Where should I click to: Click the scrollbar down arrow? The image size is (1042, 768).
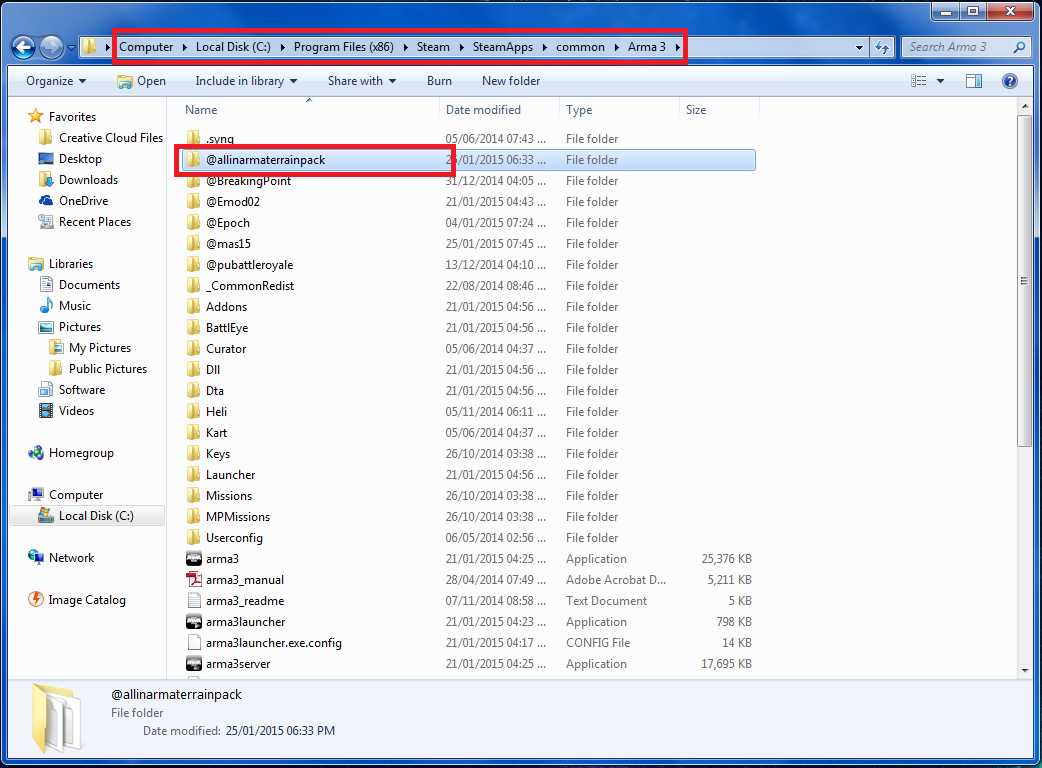click(1024, 670)
